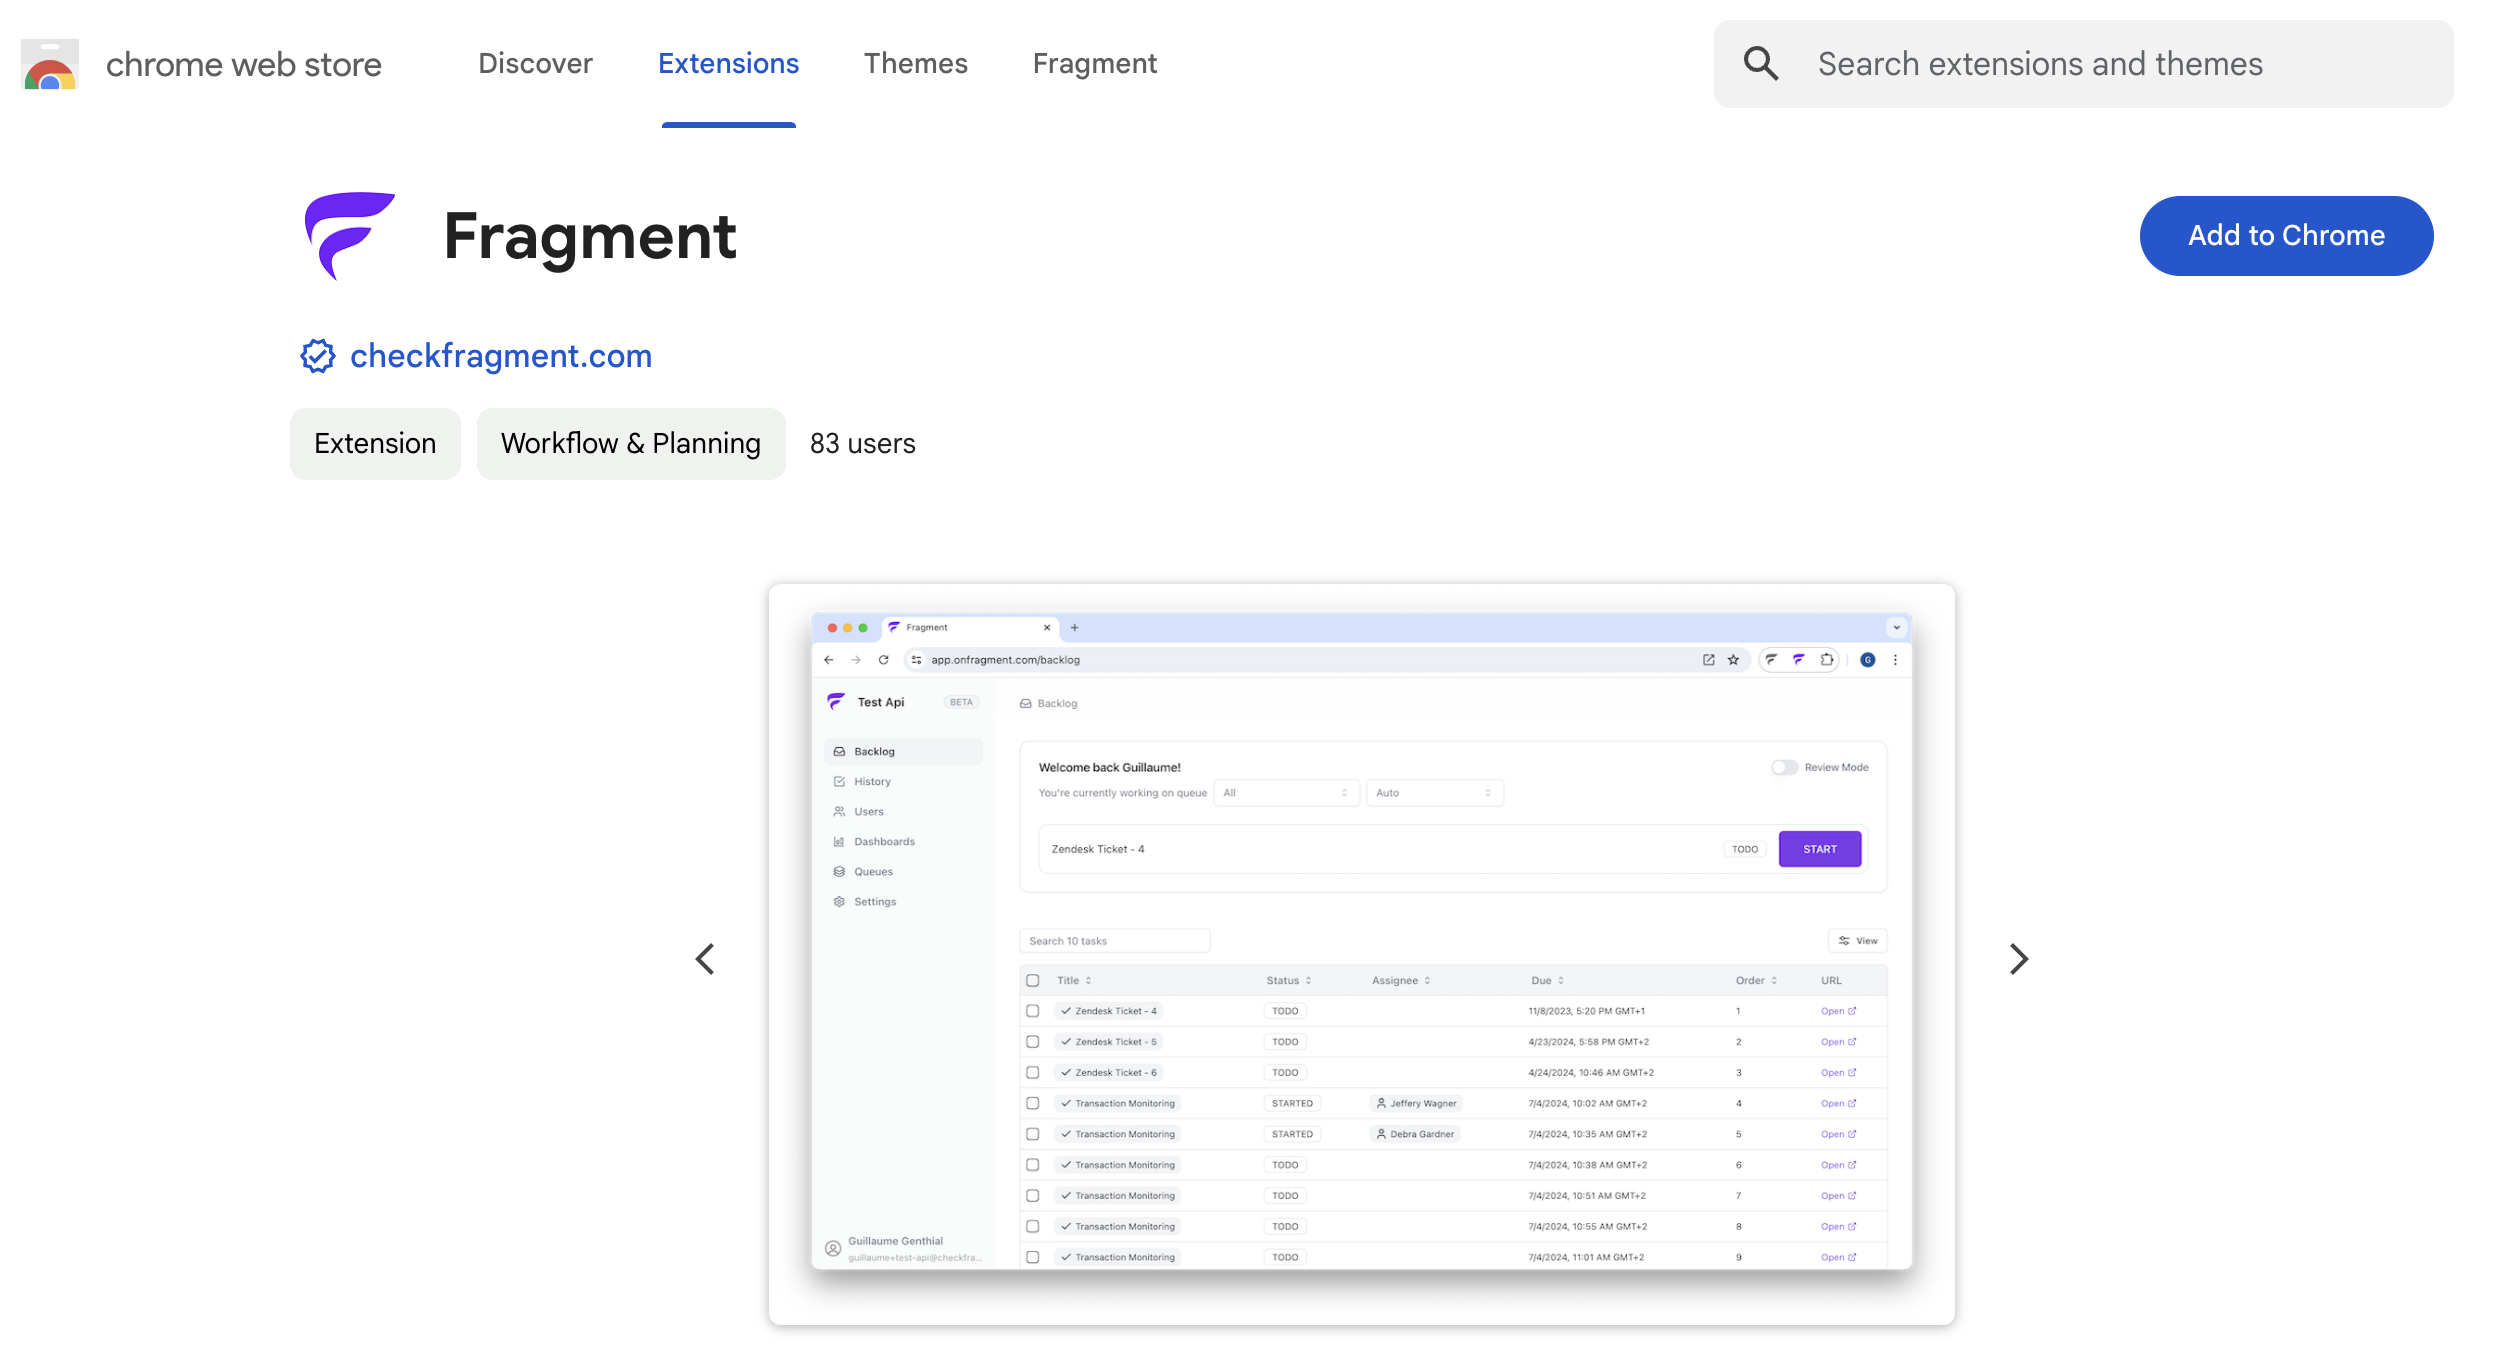2502x1348 pixels.
Task: Tick the select-all header checkbox in preview
Action: [x=1033, y=981]
